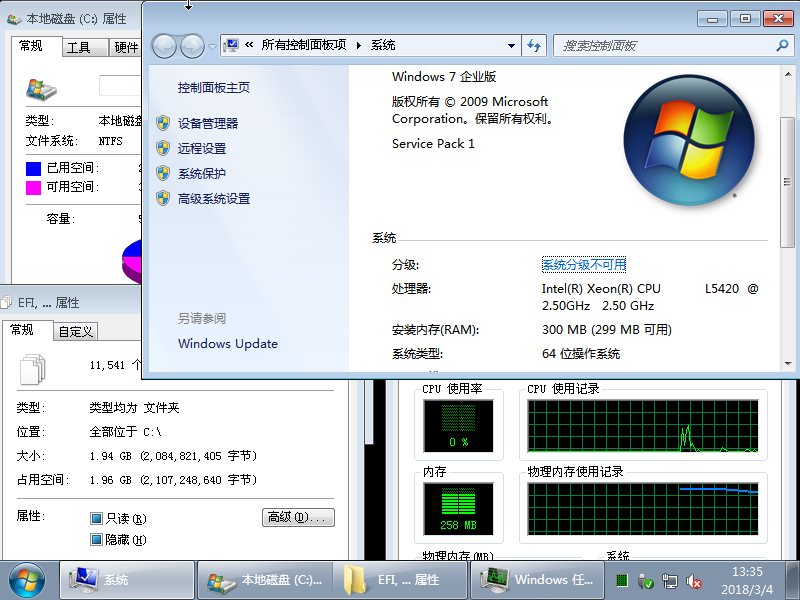Image resolution: width=800 pixels, height=600 pixels.
Task: Click the 高级(D)... advanced button
Action: point(298,517)
